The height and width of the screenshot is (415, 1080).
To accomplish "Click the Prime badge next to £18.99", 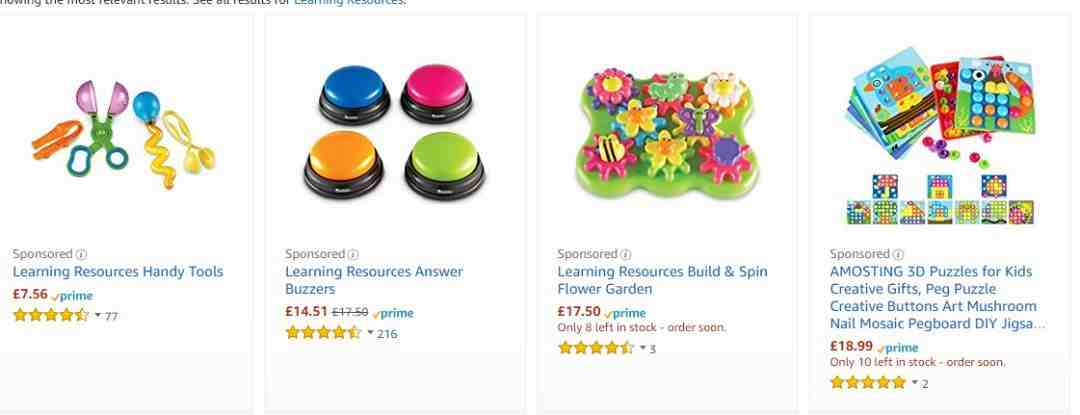I will 897,348.
